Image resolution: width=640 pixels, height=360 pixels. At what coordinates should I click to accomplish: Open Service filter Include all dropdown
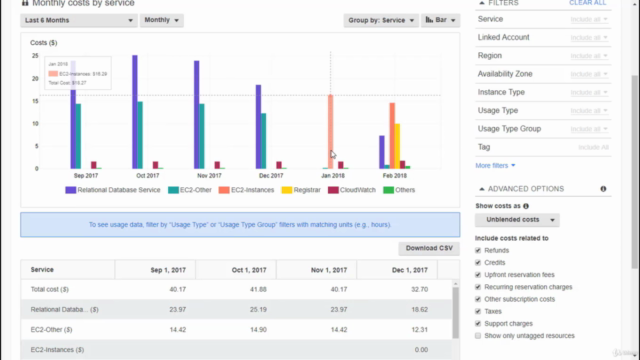(x=589, y=19)
